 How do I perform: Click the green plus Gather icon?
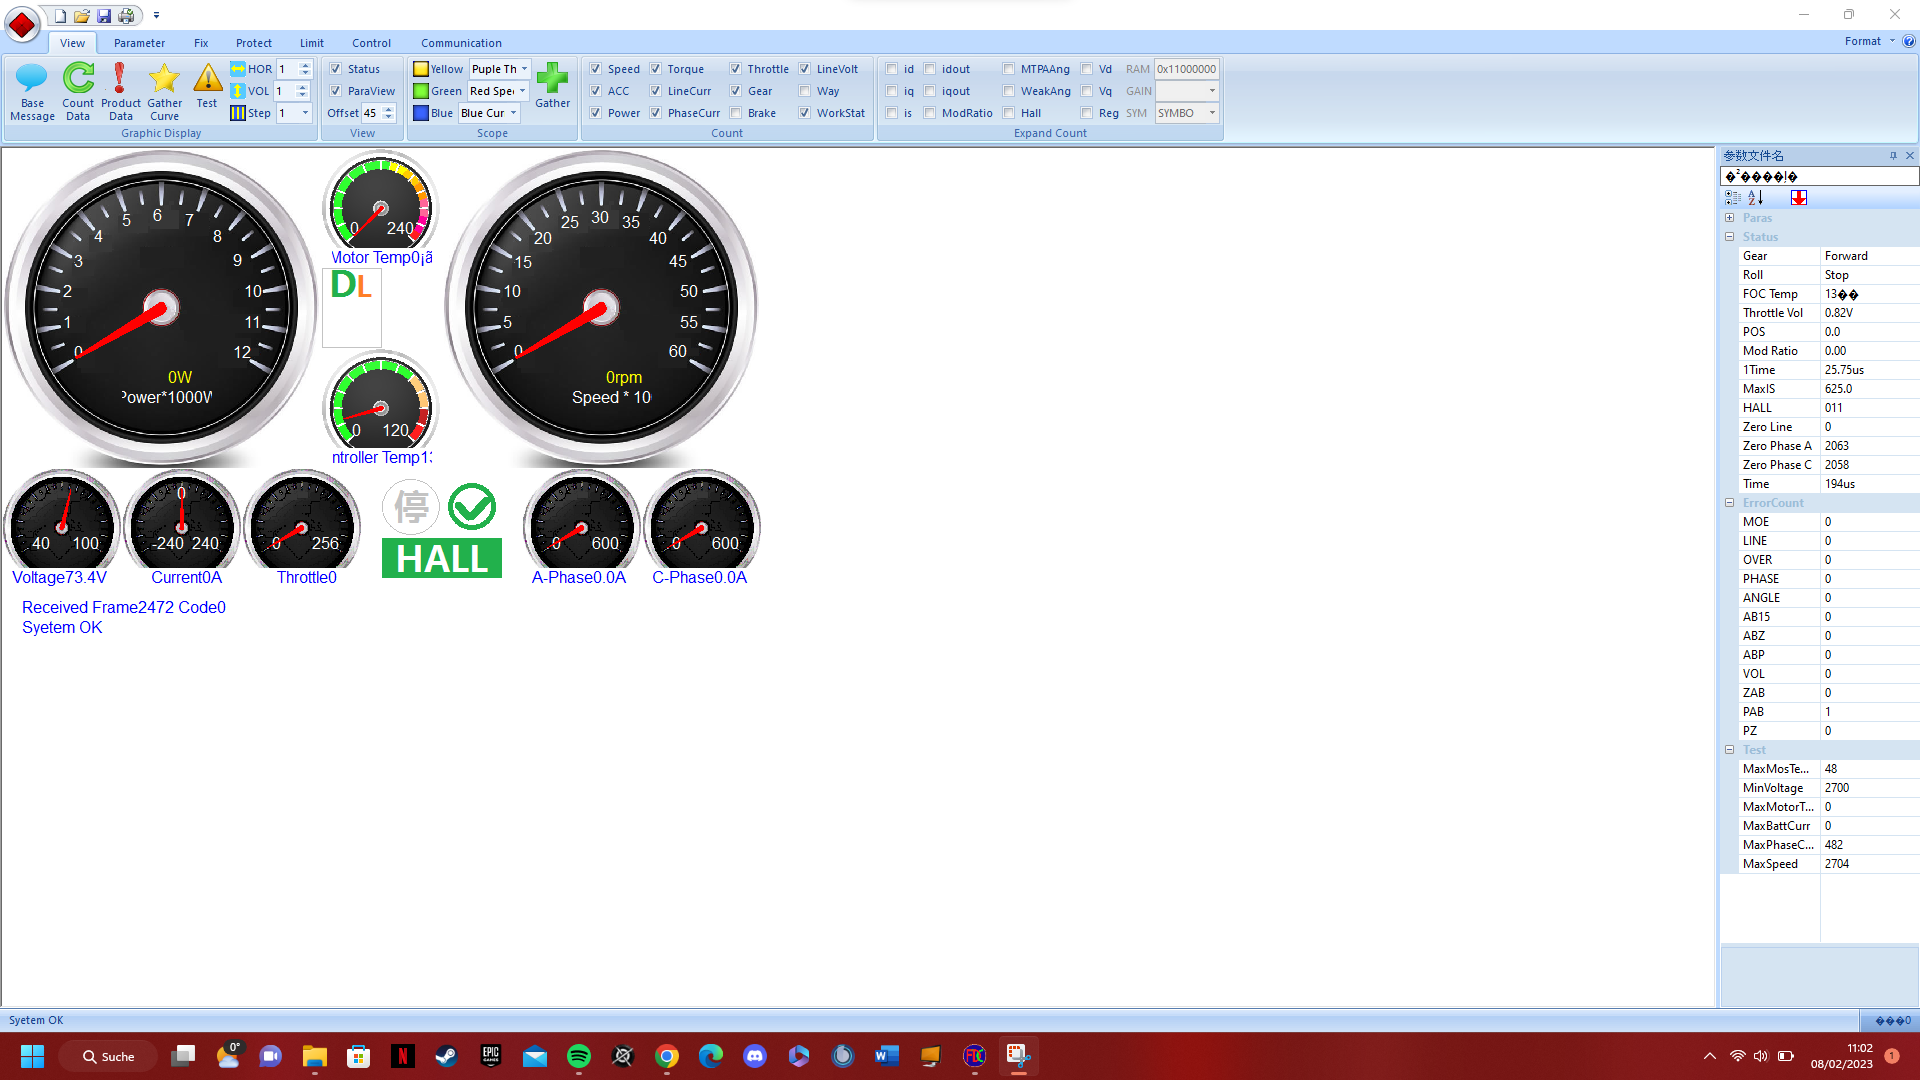552,79
